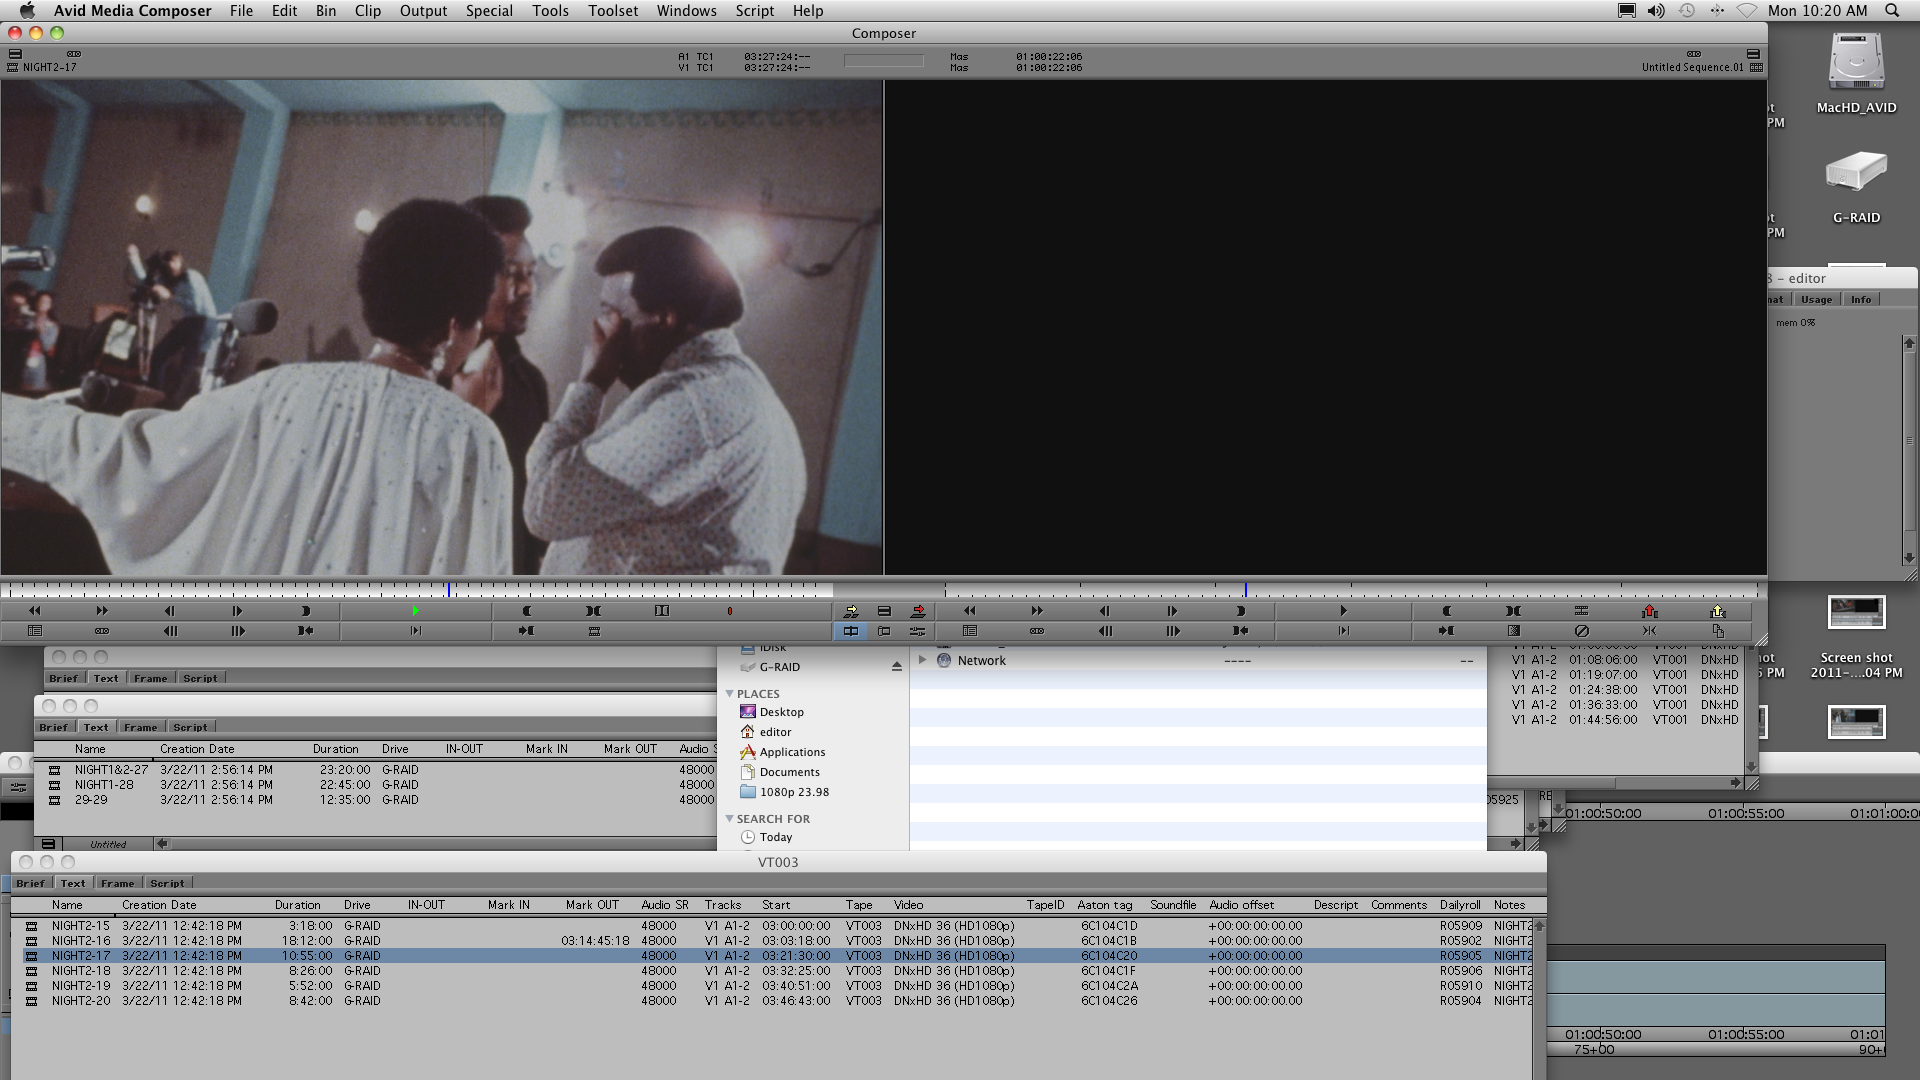Toggle the Gang button under source monitor
1920x1080 pixels.
pos(101,631)
